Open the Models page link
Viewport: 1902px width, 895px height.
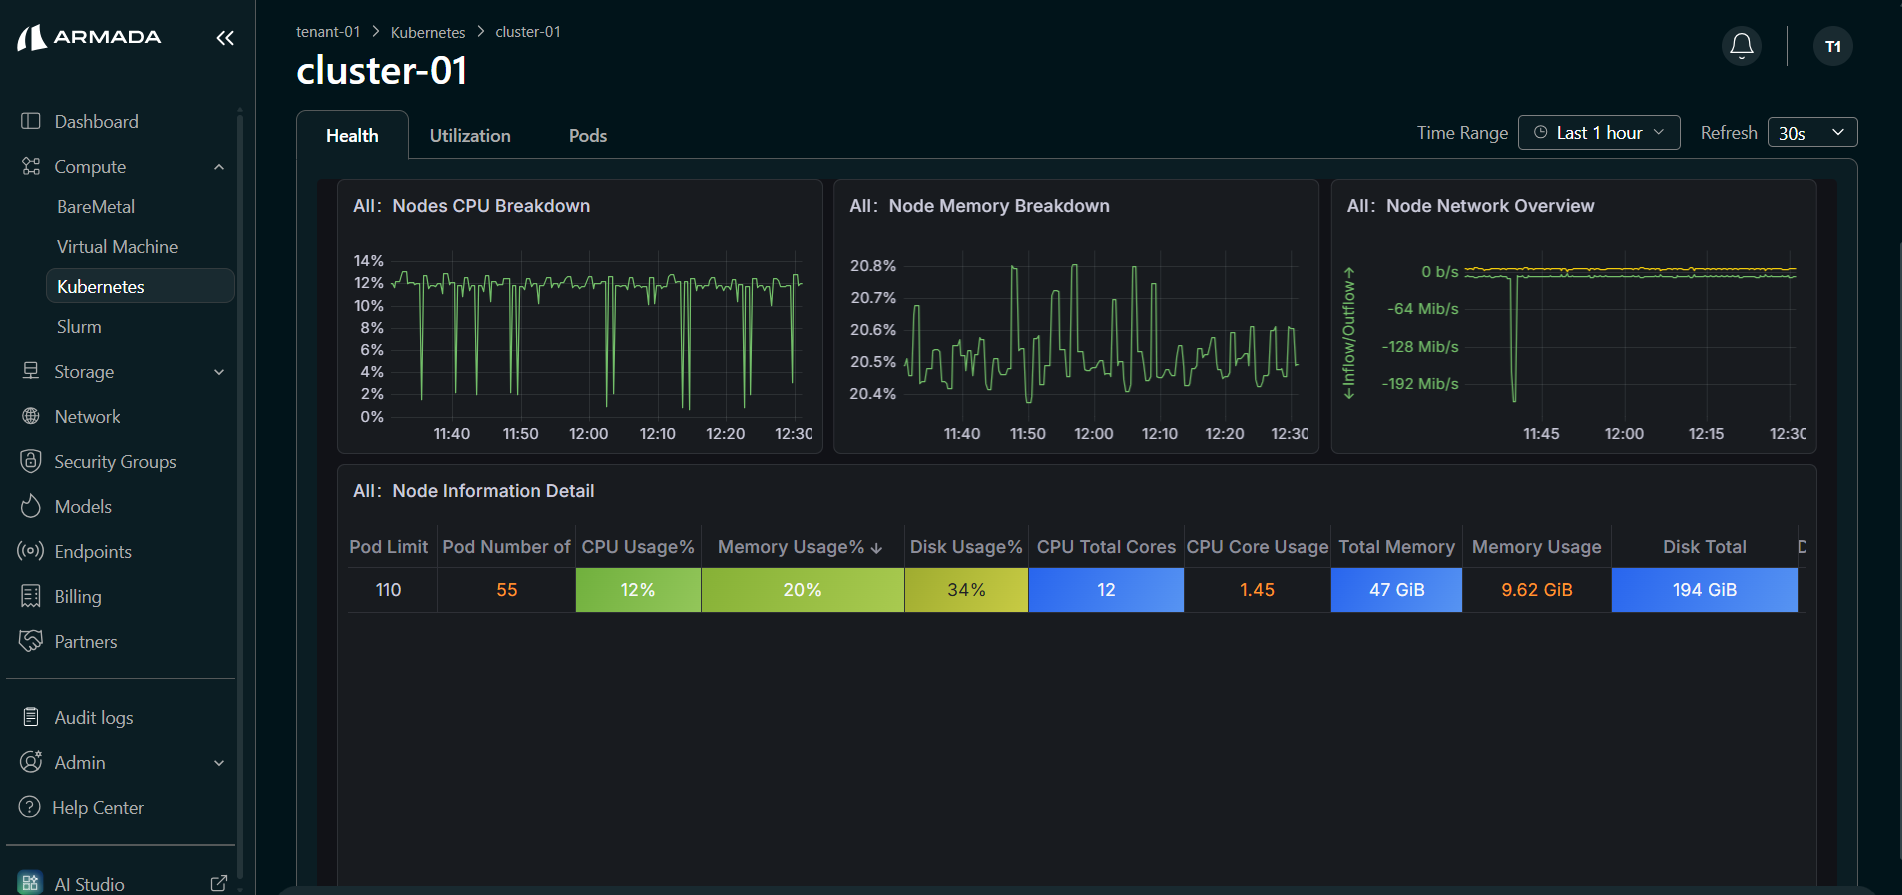(83, 506)
